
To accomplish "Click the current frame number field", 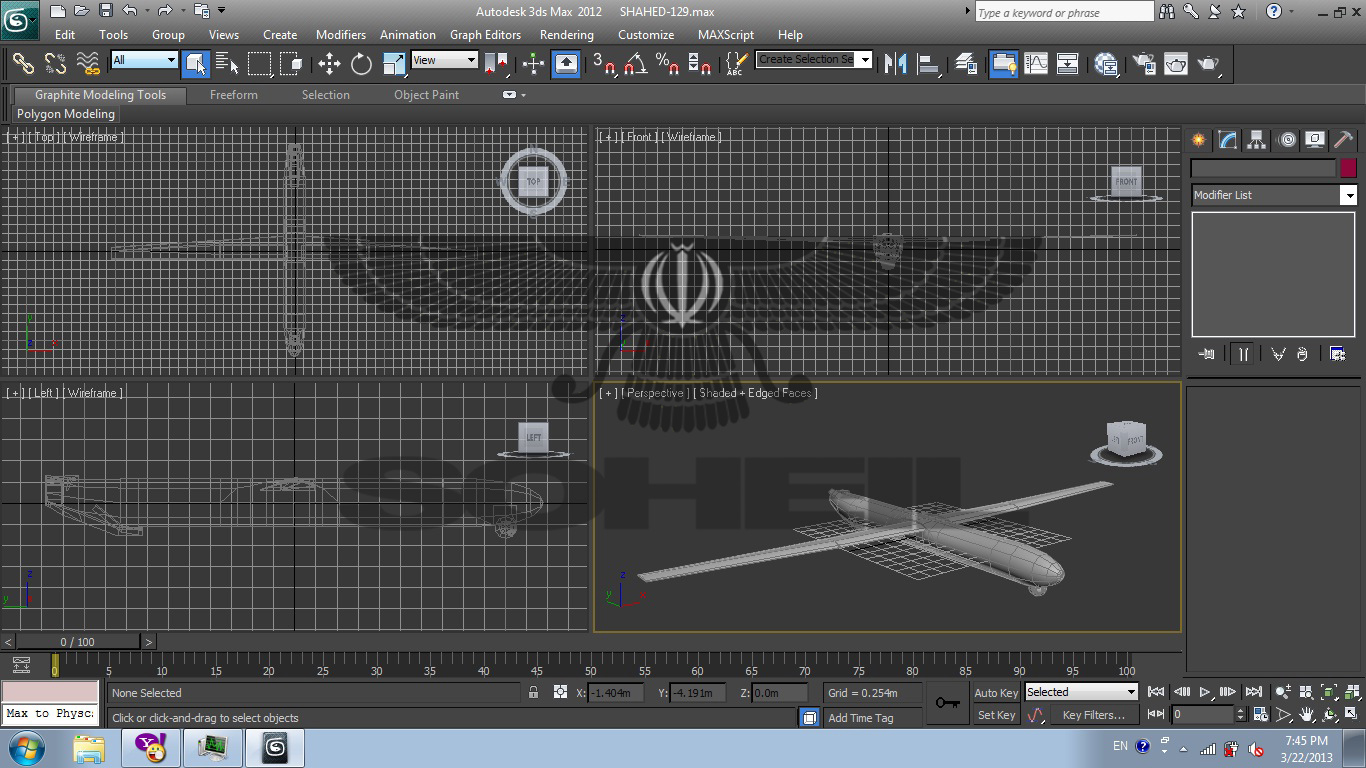I will pyautogui.click(x=1203, y=715).
